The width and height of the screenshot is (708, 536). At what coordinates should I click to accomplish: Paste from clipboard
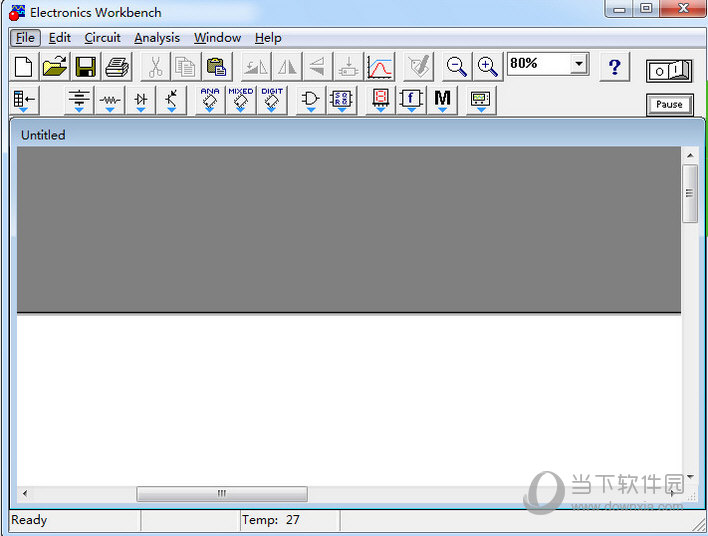coord(217,67)
